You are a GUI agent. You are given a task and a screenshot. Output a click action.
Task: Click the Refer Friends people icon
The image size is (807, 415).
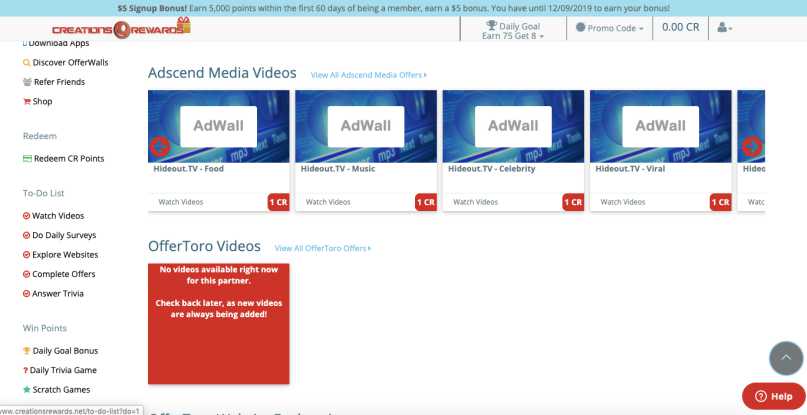[x=27, y=82]
